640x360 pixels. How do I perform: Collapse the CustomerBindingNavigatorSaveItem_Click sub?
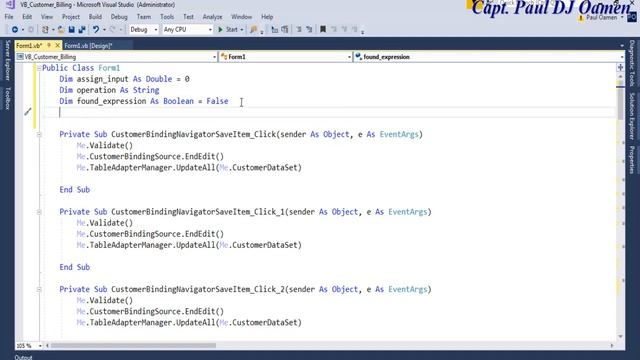pyautogui.click(x=39, y=134)
